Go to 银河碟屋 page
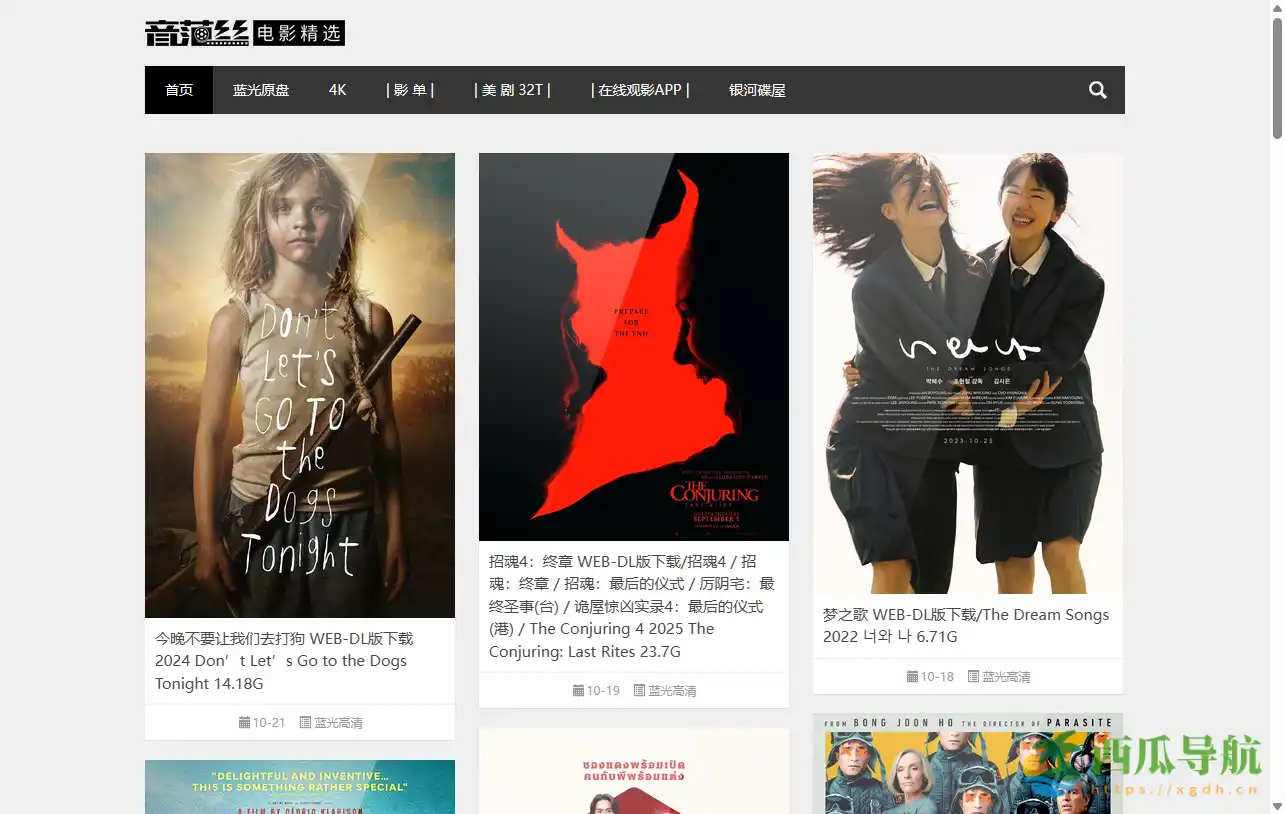The width and height of the screenshot is (1285, 814). (x=757, y=90)
